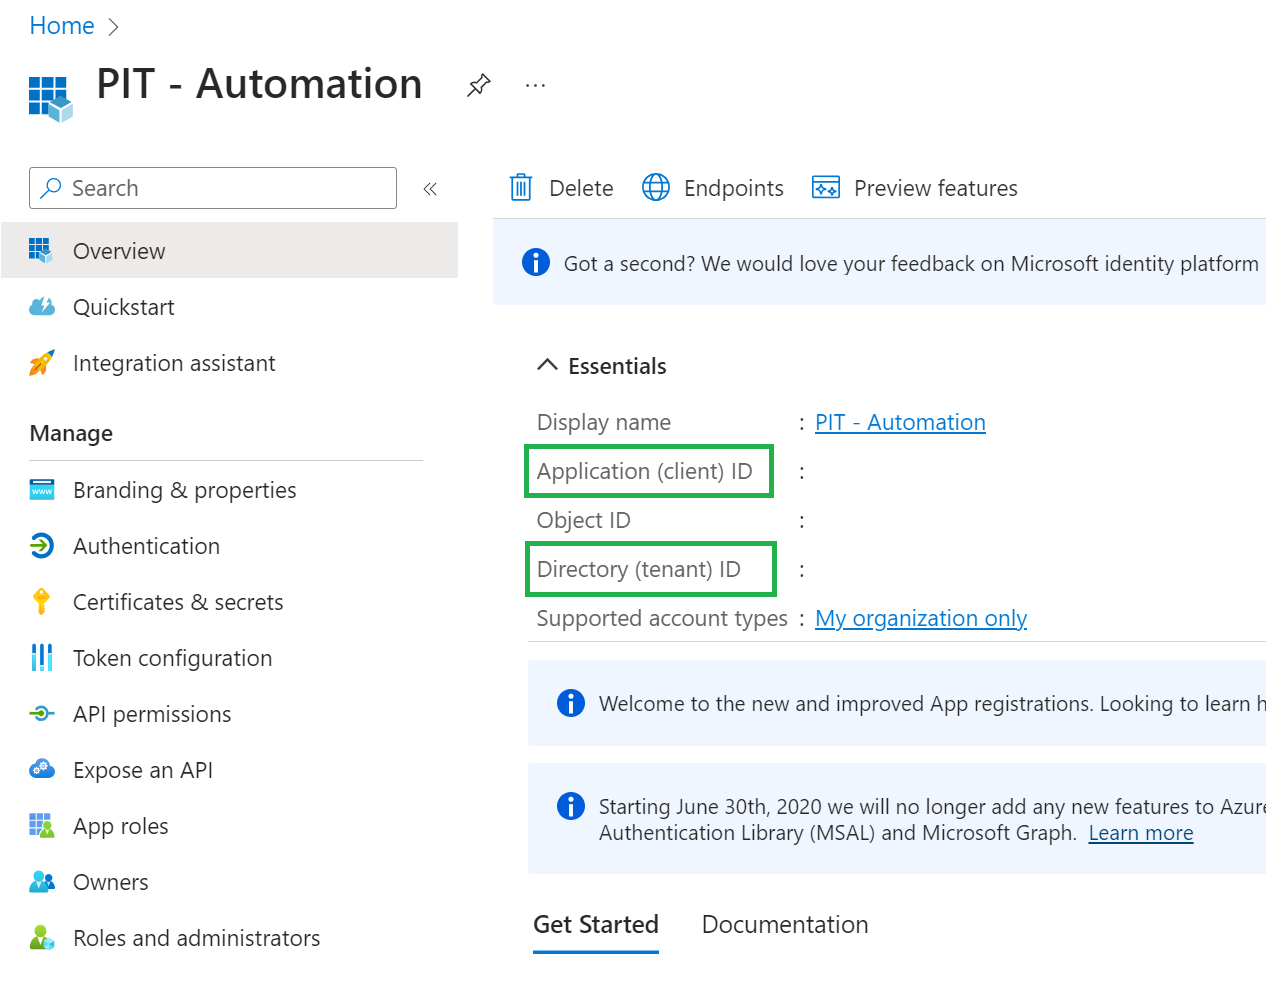Launch the Integration assistant
This screenshot has height=981, width=1266.
tap(175, 363)
